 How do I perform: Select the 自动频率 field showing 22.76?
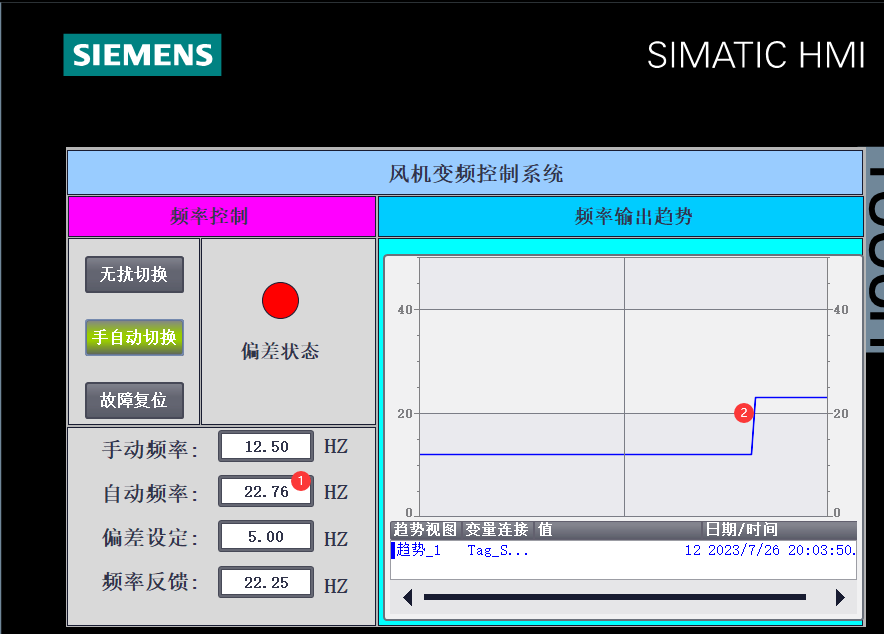tap(266, 491)
